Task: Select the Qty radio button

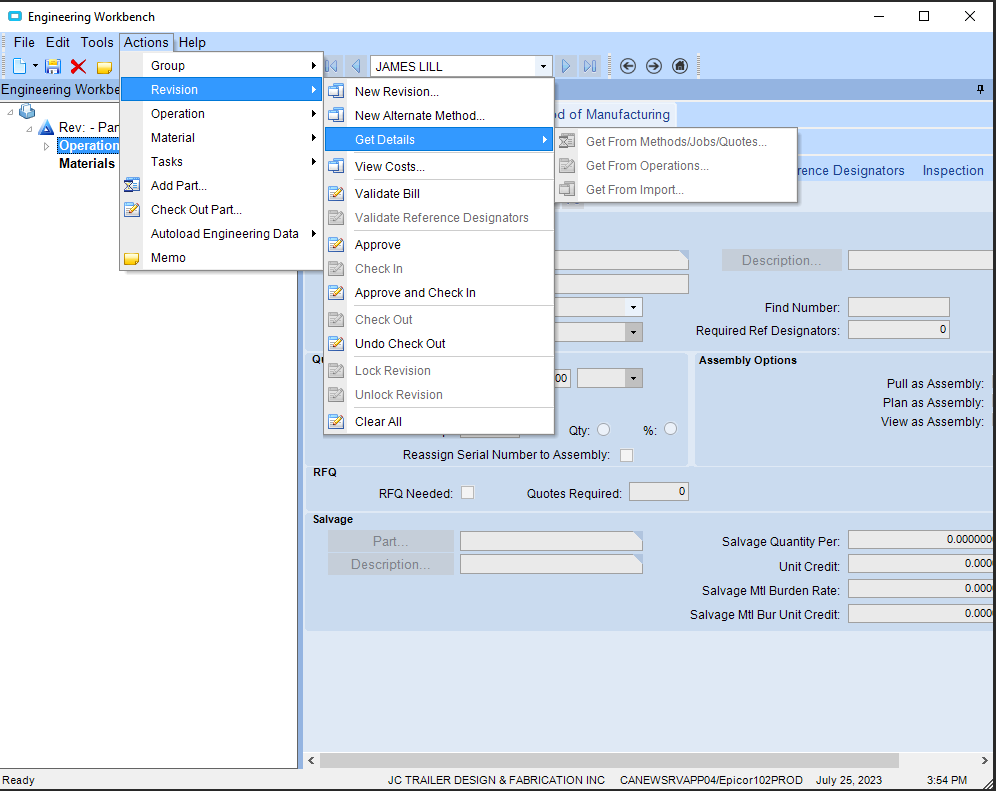Action: click(603, 429)
